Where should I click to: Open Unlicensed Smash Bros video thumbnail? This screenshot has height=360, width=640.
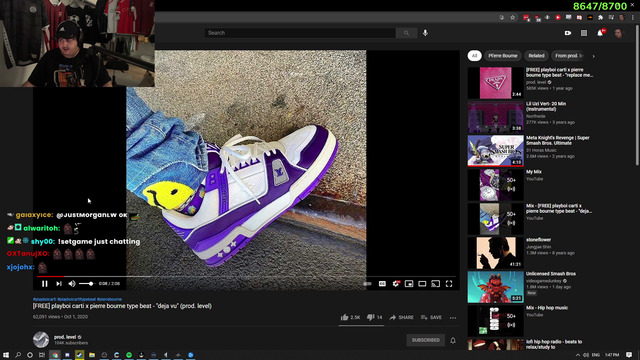pos(496,287)
